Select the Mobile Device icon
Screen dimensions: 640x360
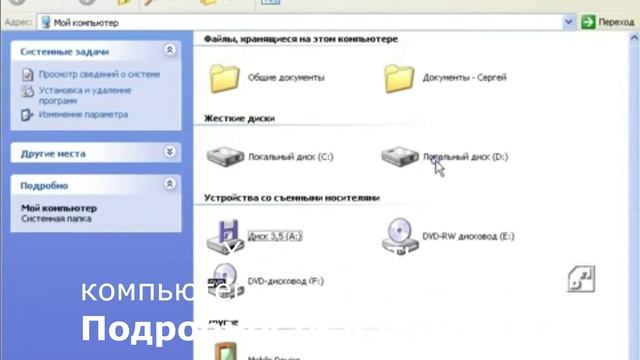225,352
